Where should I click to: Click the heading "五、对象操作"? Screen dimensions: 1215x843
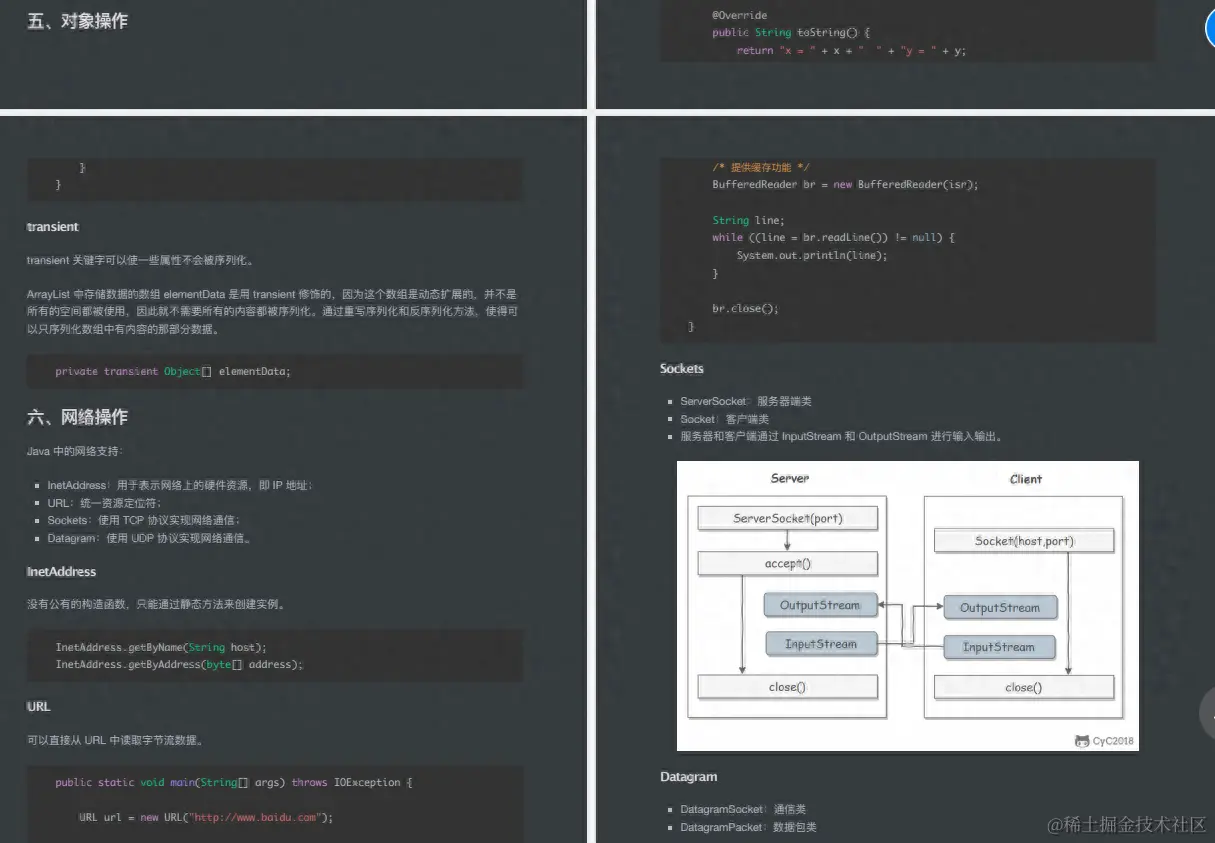click(77, 21)
